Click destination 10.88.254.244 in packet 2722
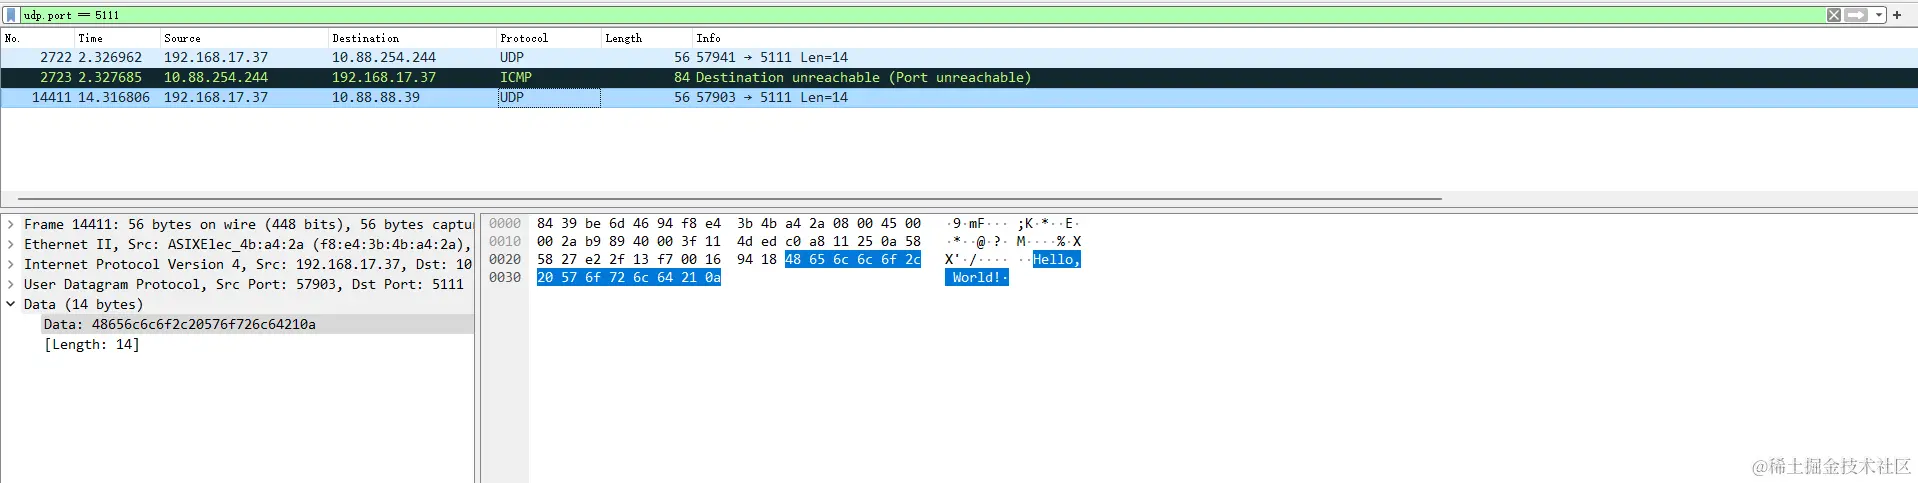The image size is (1918, 483). [384, 58]
